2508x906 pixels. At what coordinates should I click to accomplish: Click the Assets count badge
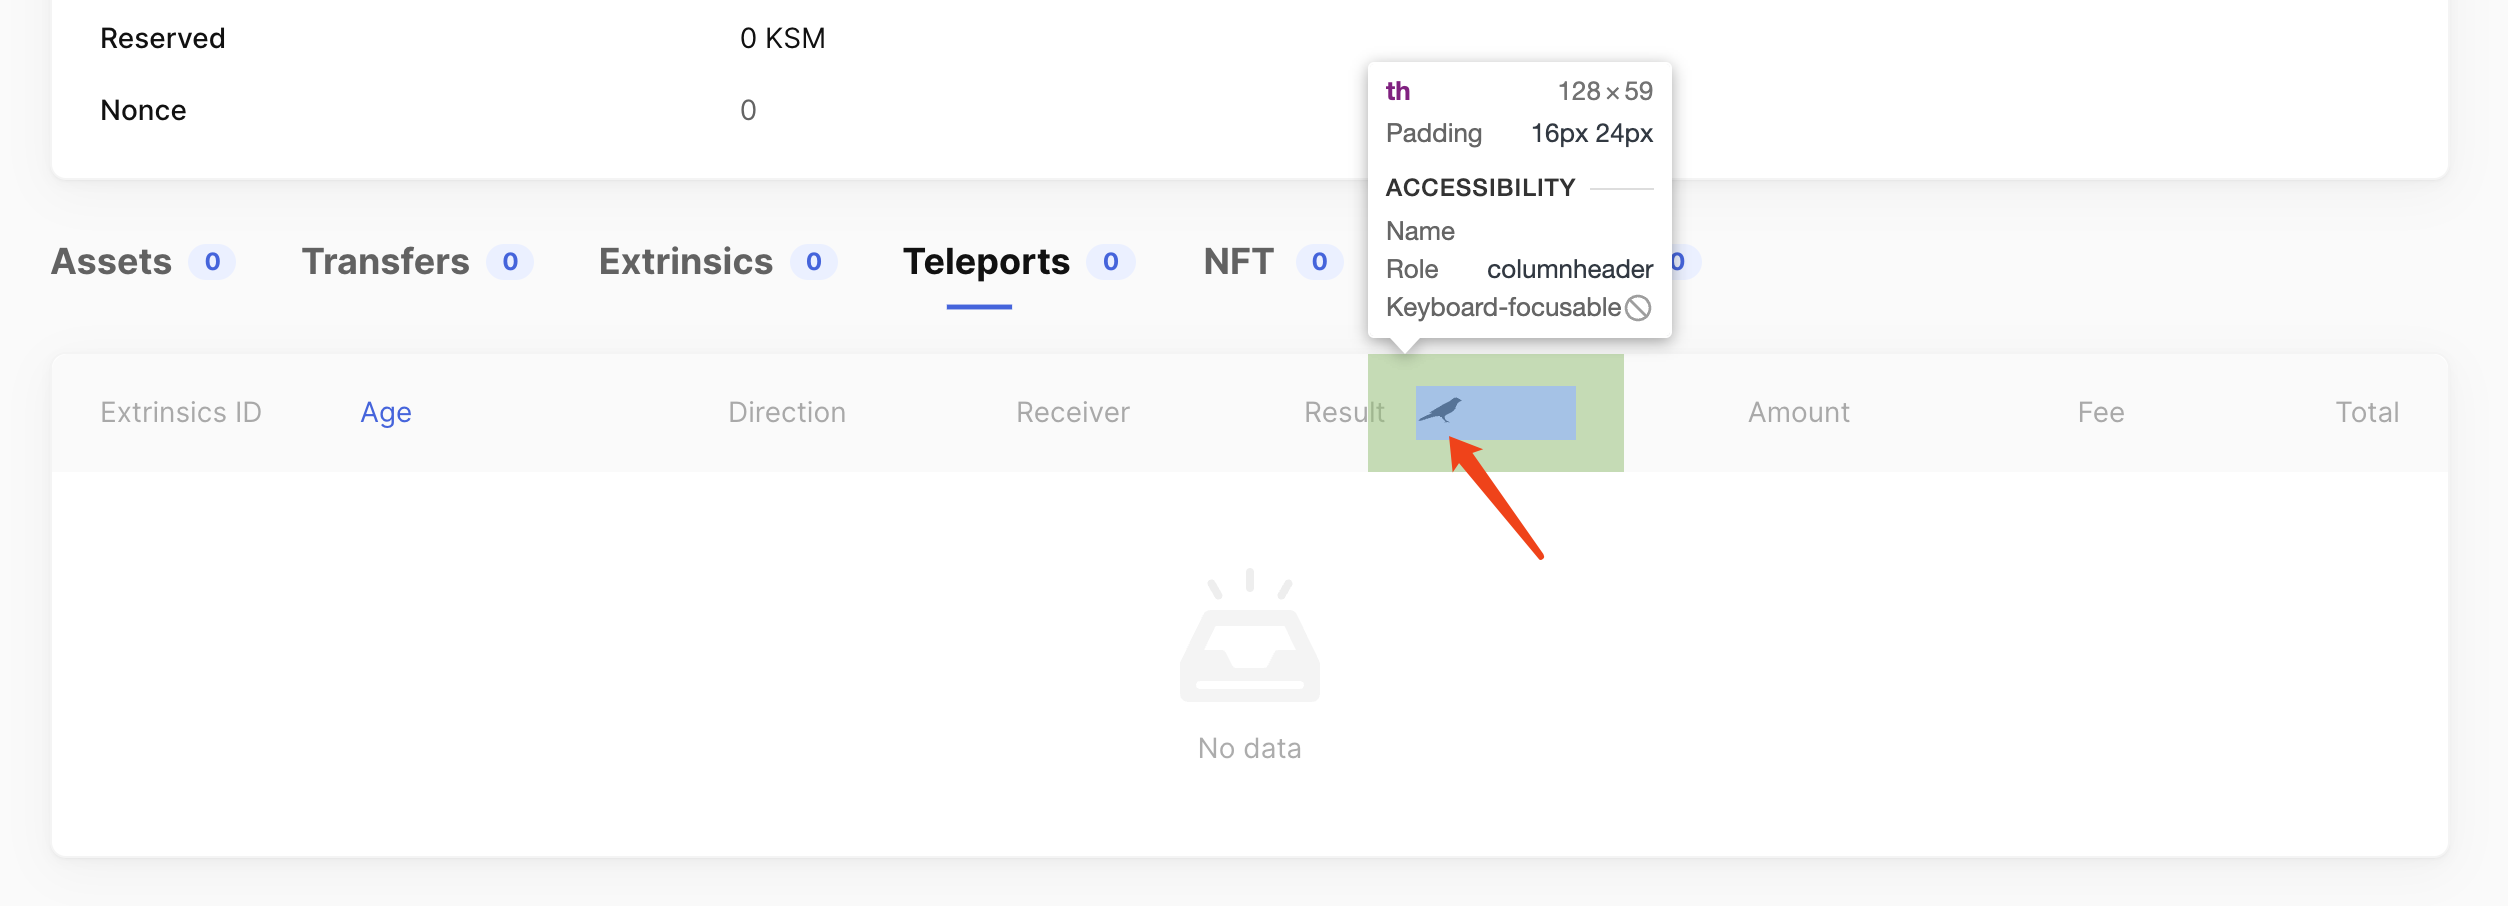[x=212, y=262]
